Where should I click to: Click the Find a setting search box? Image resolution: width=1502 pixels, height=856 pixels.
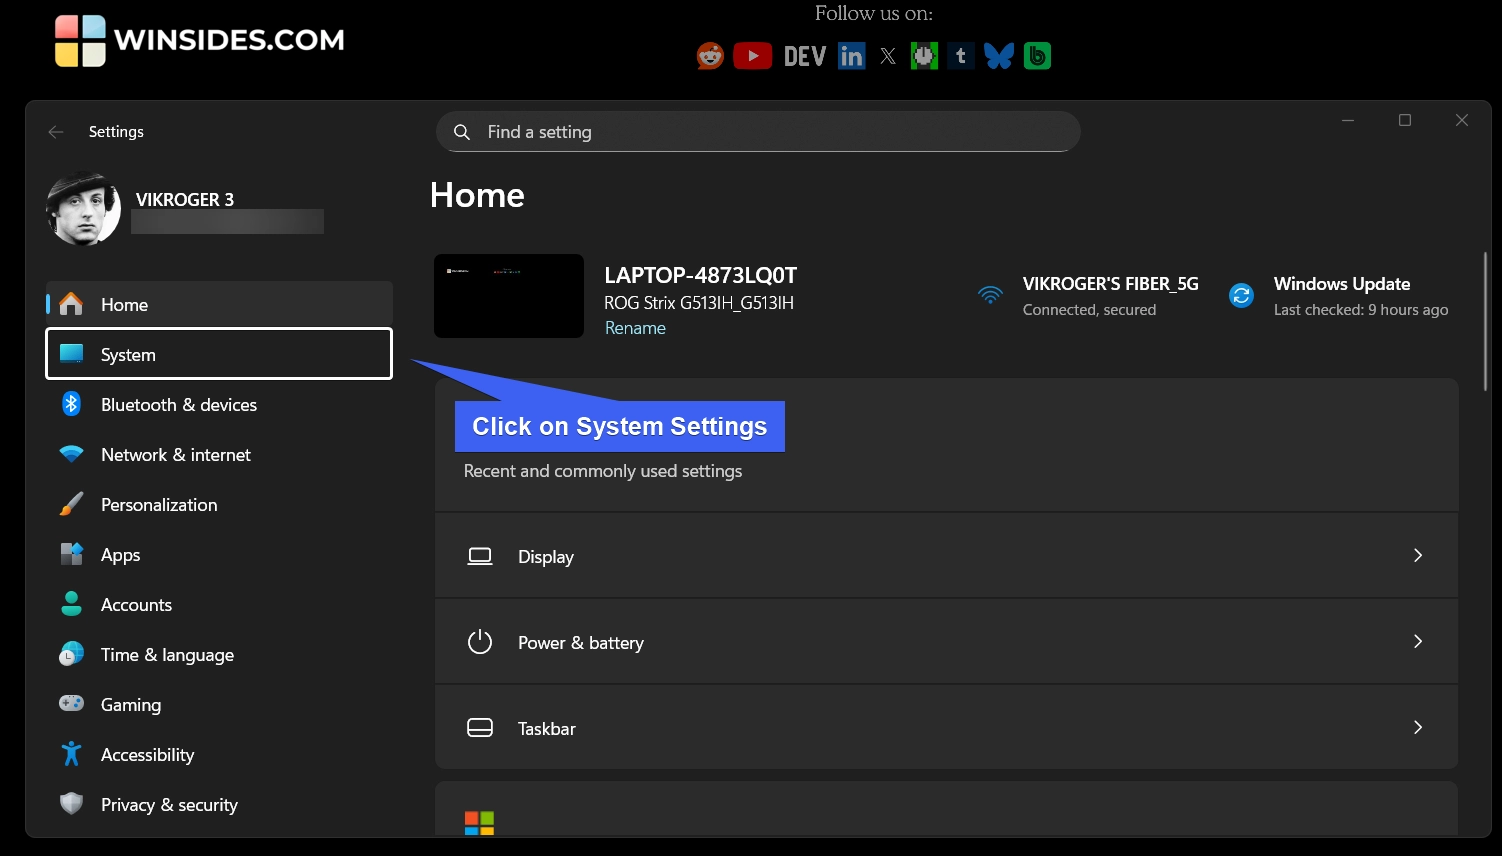[758, 132]
